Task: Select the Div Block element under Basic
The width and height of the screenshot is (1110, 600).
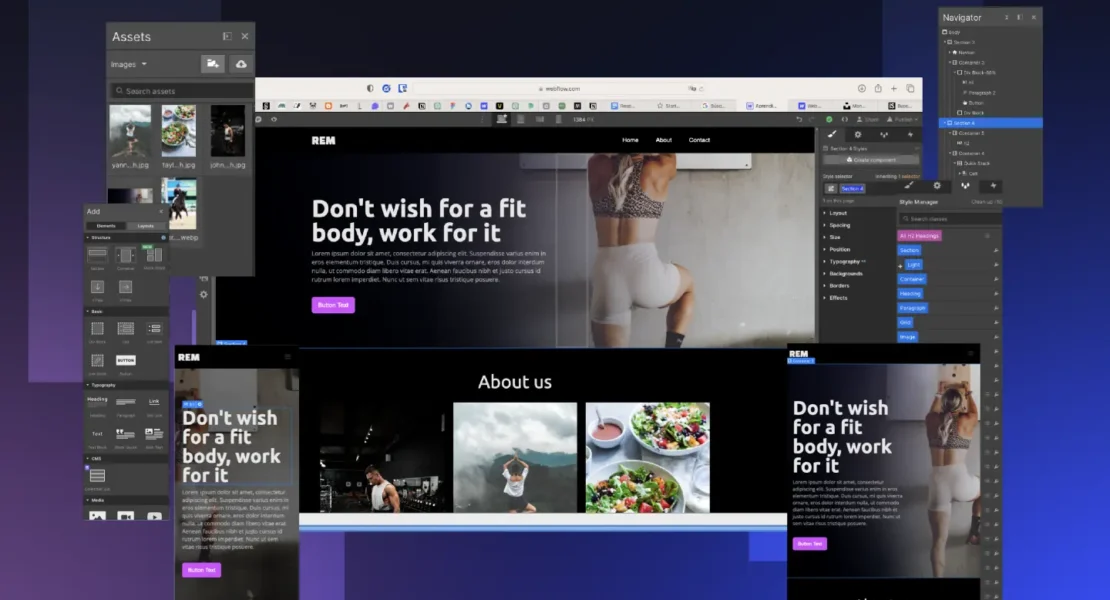Action: (x=96, y=326)
